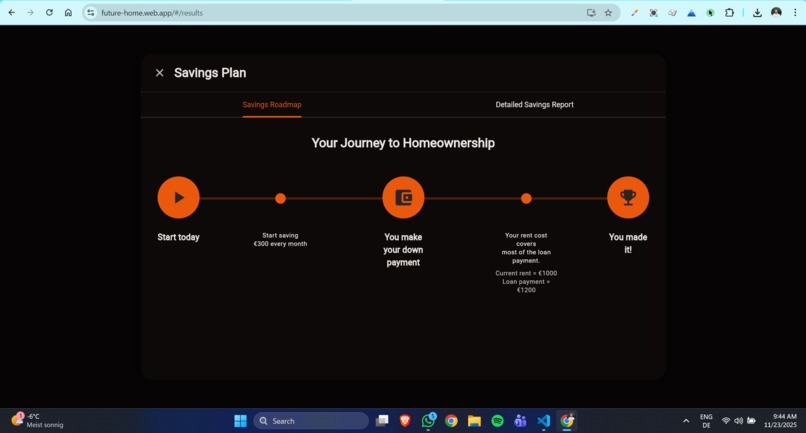Open the Windows Start menu
Viewport: 806px width, 433px height.
pyautogui.click(x=240, y=421)
